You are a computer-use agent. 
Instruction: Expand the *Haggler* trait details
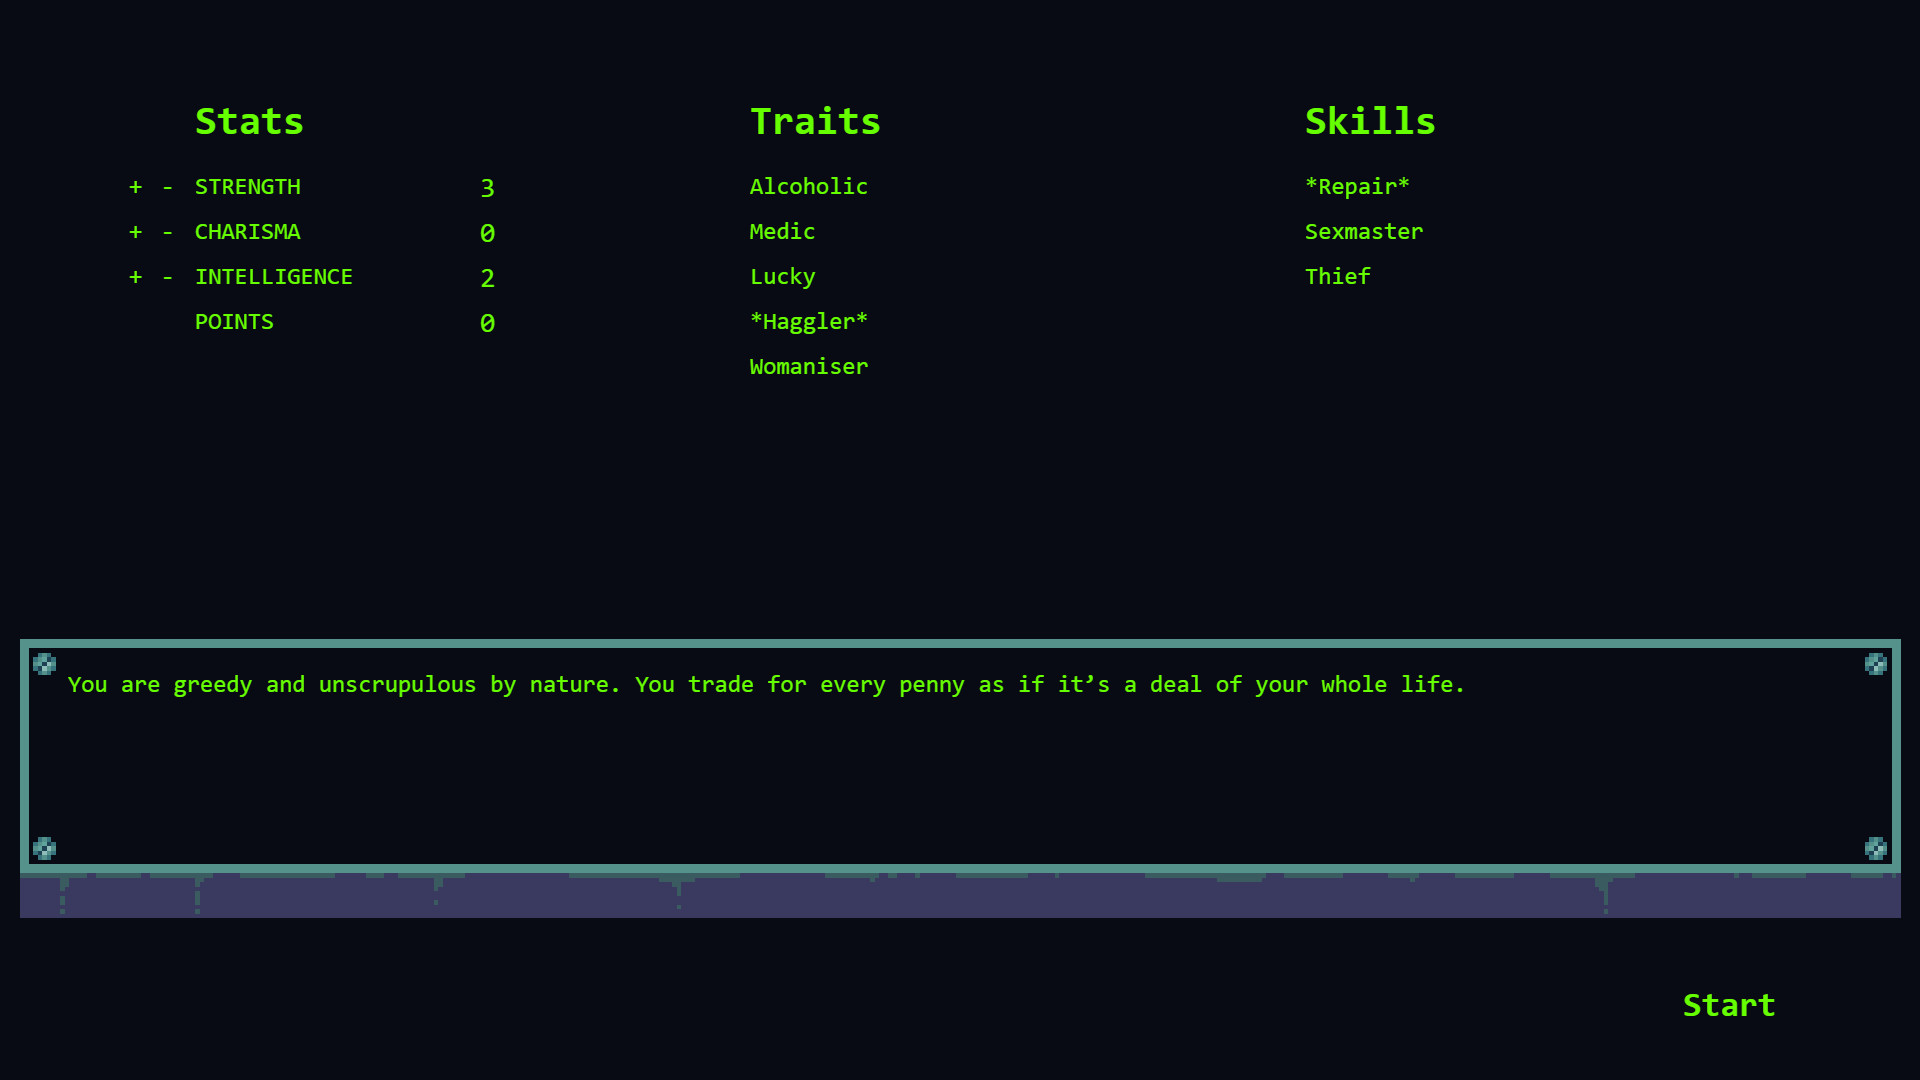(x=808, y=320)
